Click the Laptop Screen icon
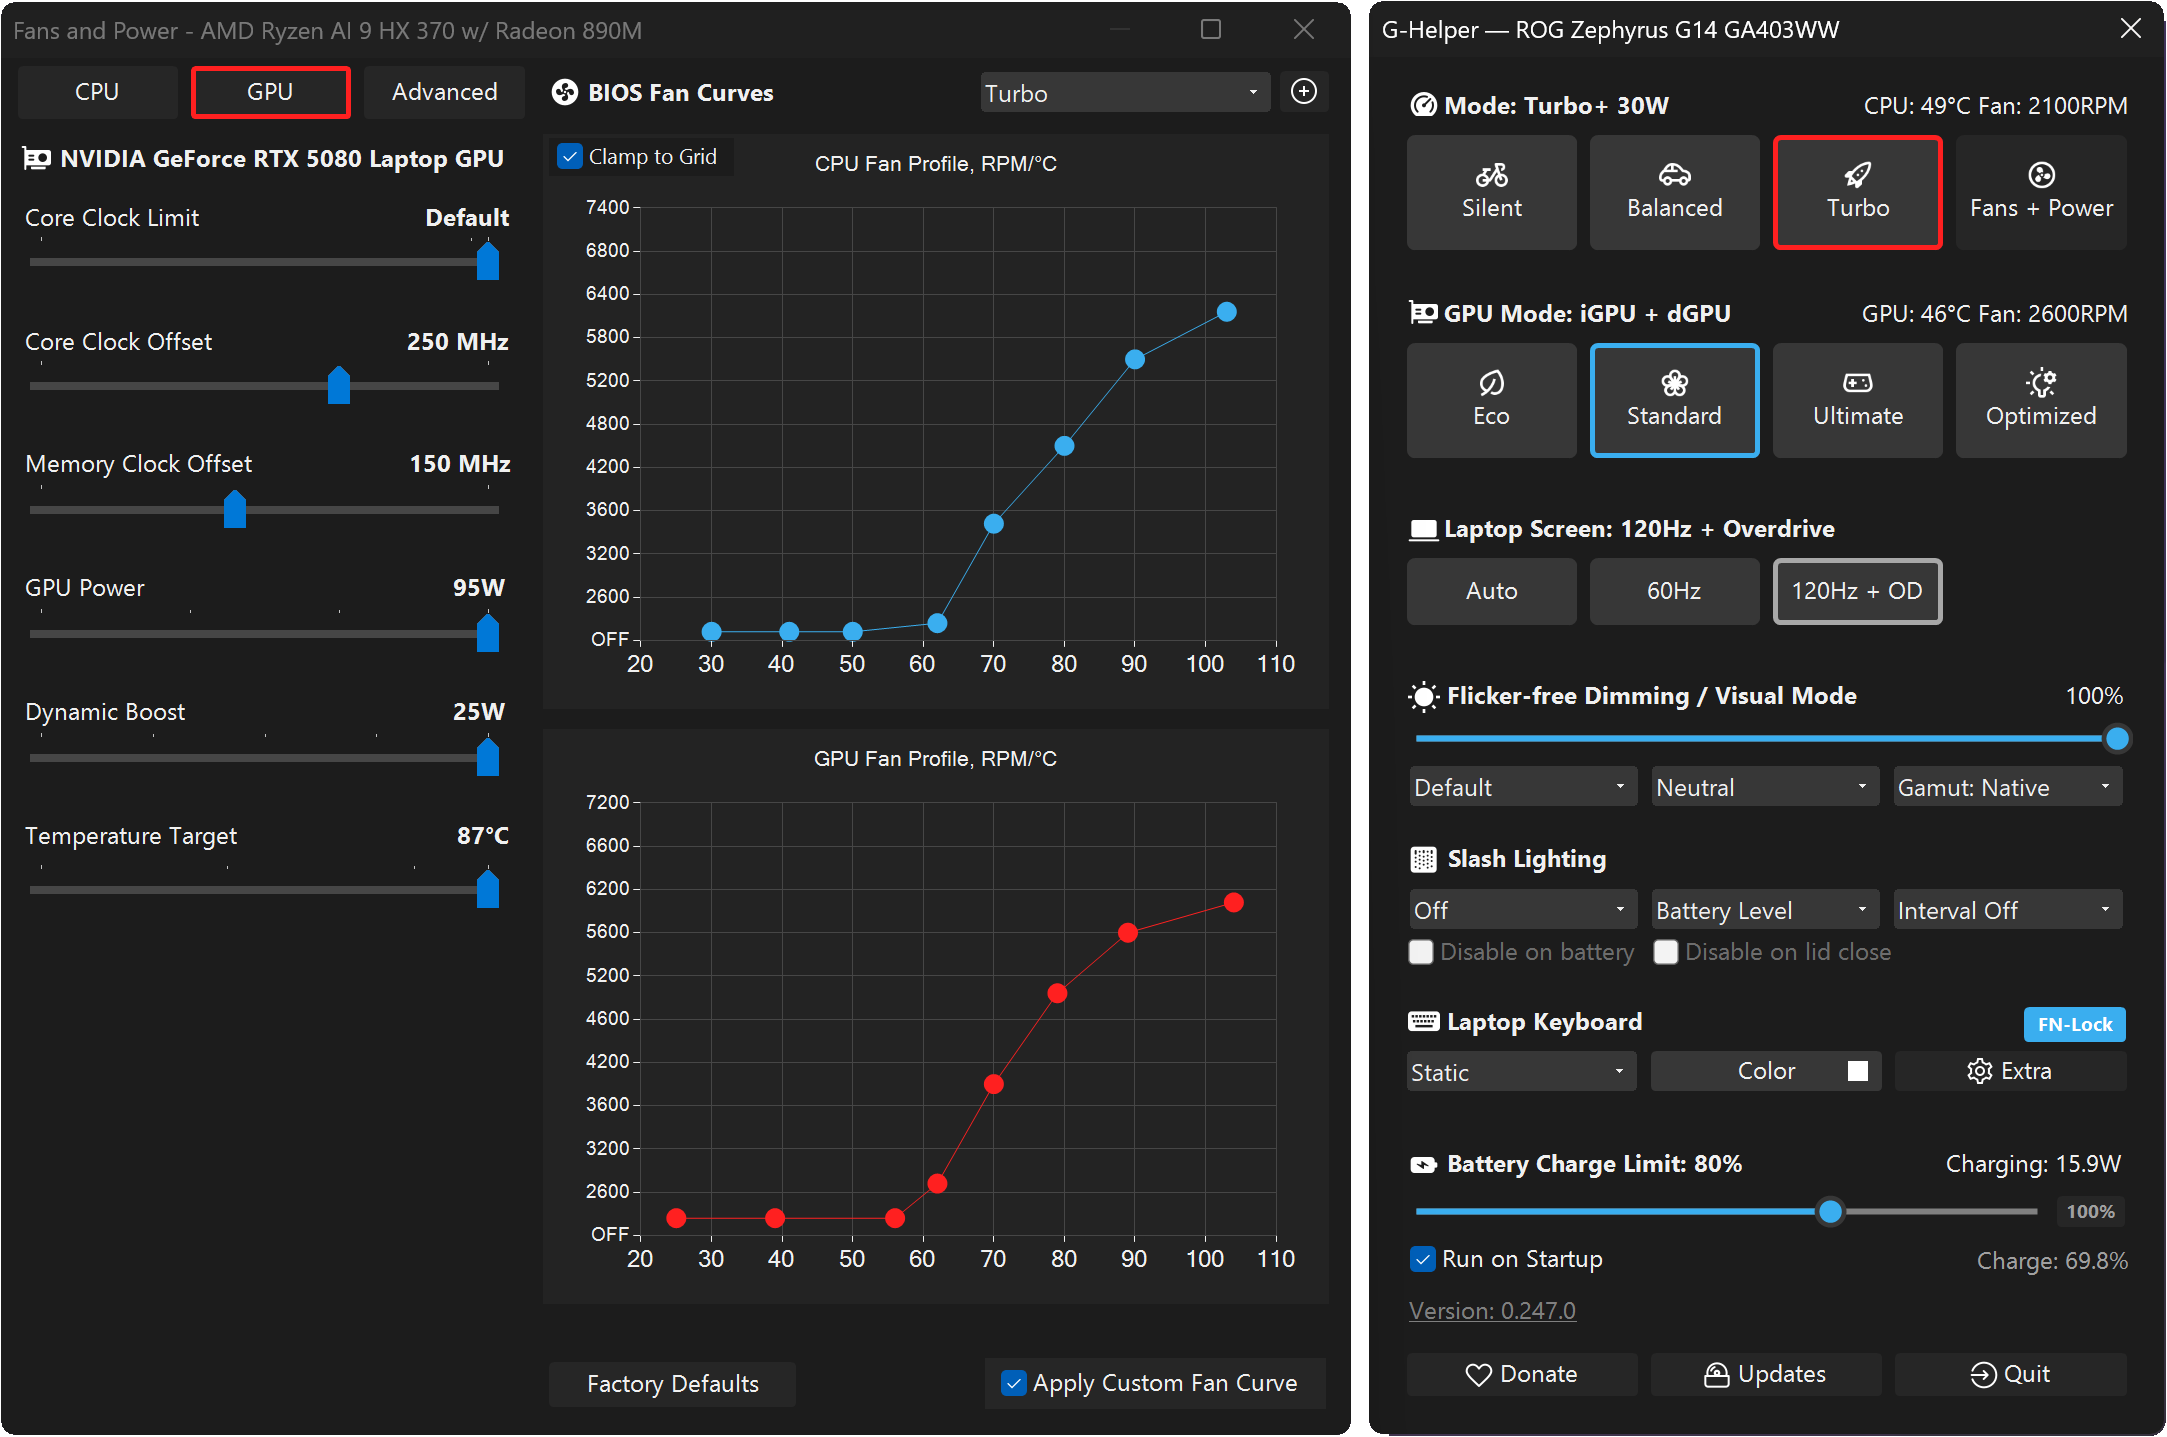The height and width of the screenshot is (1437, 2167). (x=1423, y=529)
